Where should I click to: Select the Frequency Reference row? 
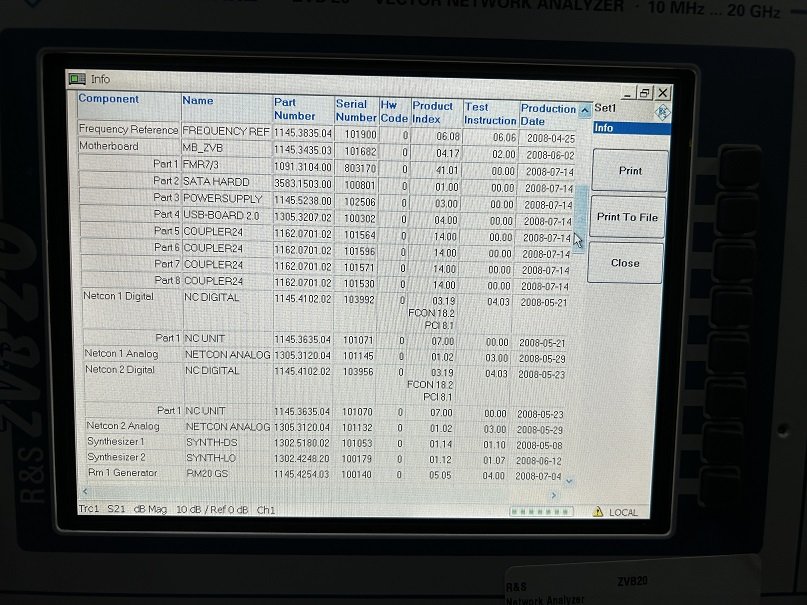(326, 132)
